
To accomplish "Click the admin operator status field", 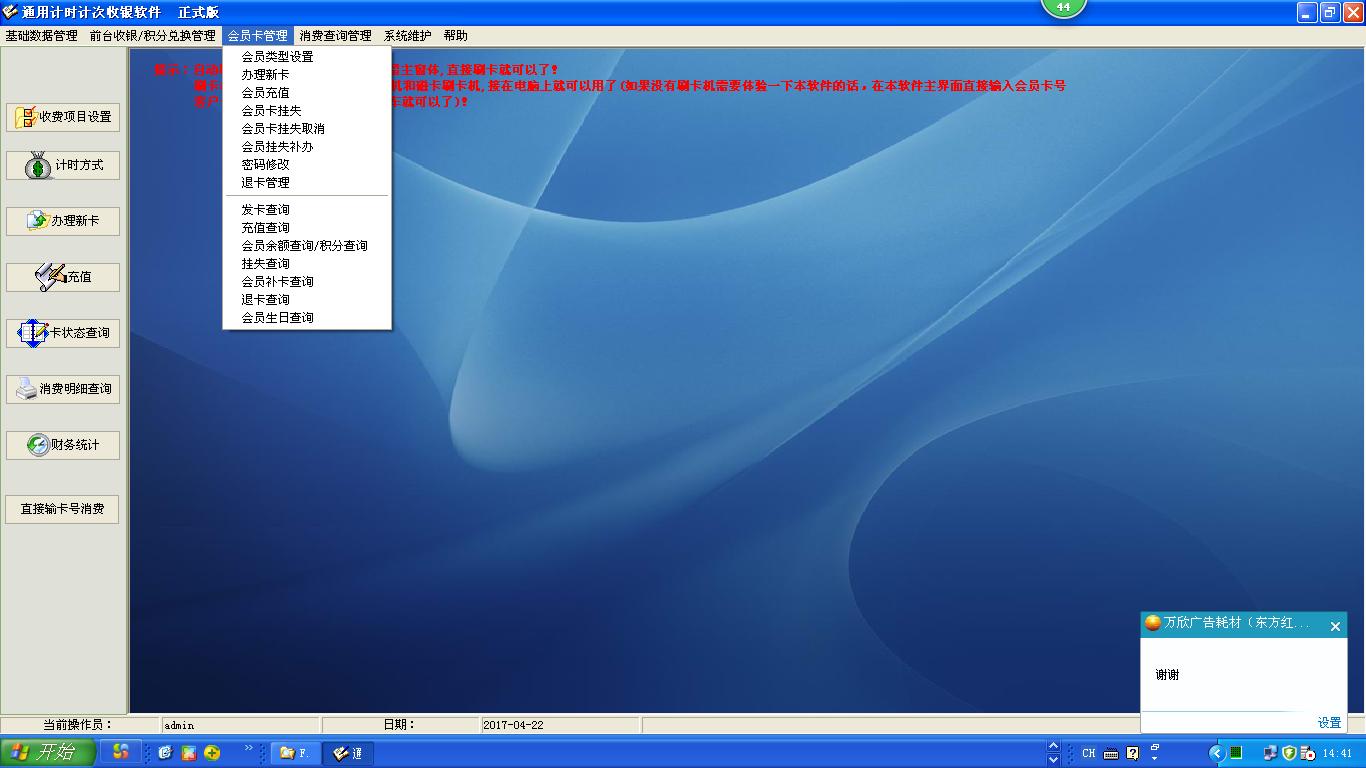I will point(241,725).
